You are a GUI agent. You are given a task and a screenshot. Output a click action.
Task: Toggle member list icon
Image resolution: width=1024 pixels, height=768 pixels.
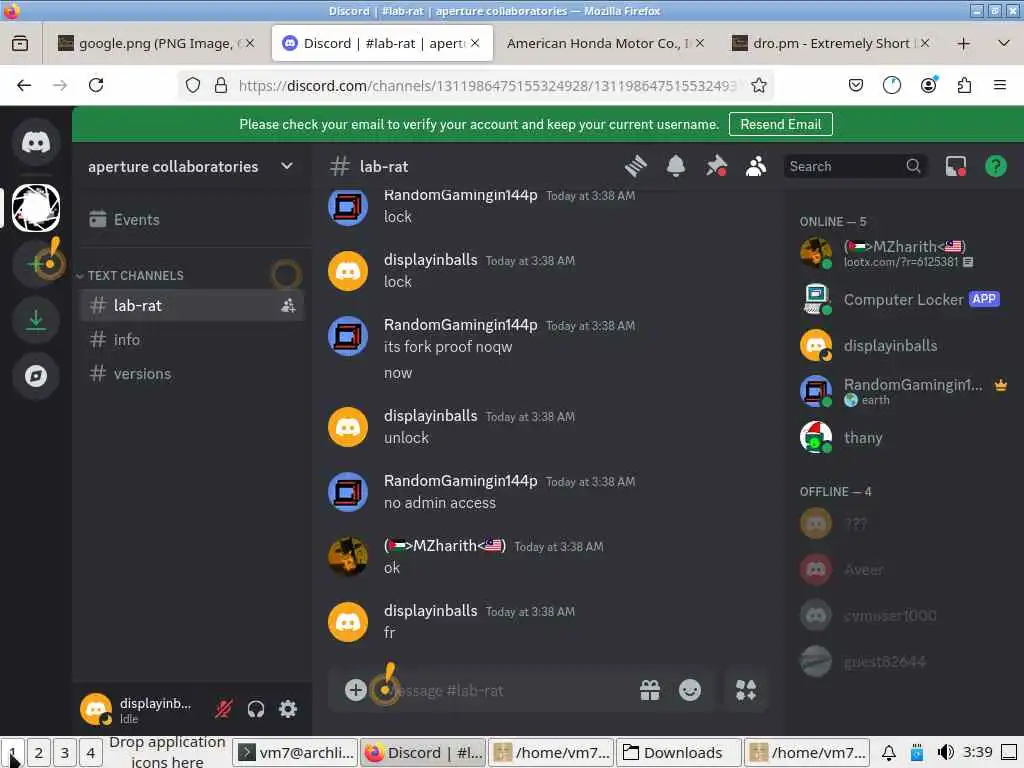pos(756,167)
